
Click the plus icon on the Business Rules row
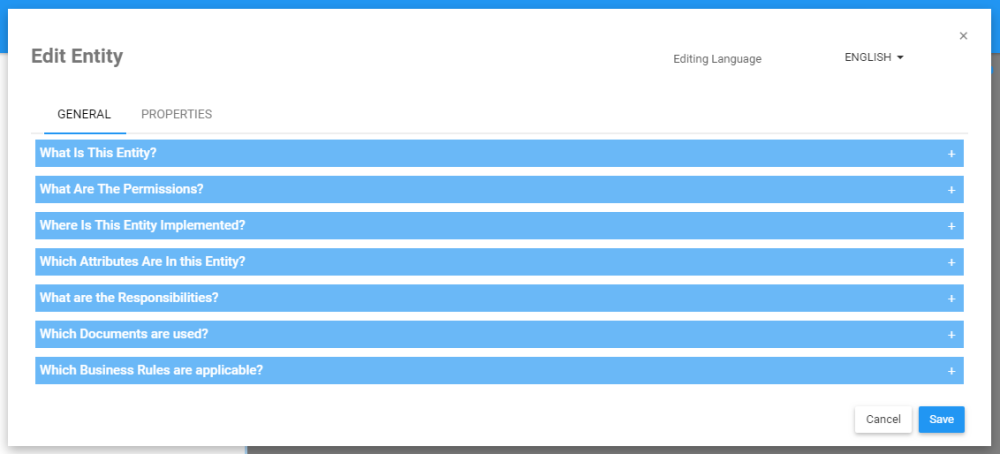pyautogui.click(x=951, y=371)
